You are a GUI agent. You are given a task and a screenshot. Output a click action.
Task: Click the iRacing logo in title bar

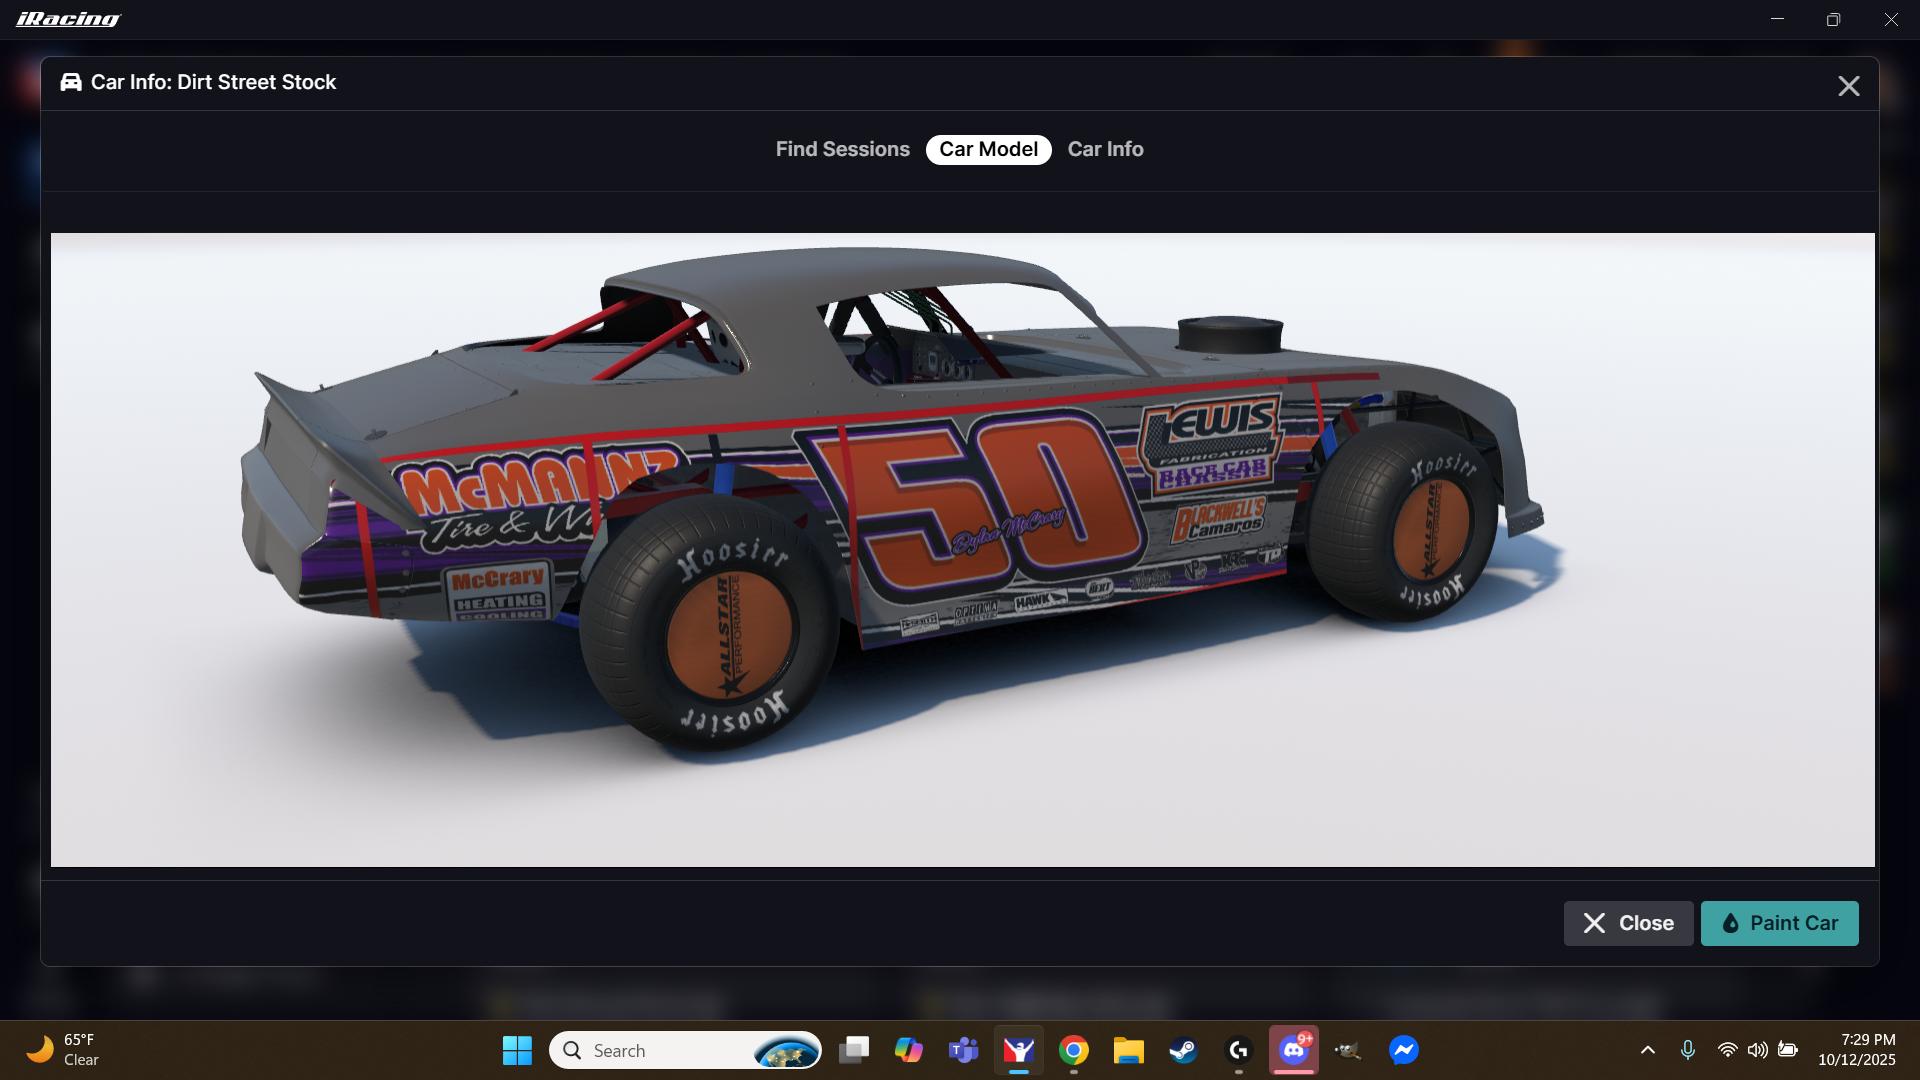click(x=68, y=19)
